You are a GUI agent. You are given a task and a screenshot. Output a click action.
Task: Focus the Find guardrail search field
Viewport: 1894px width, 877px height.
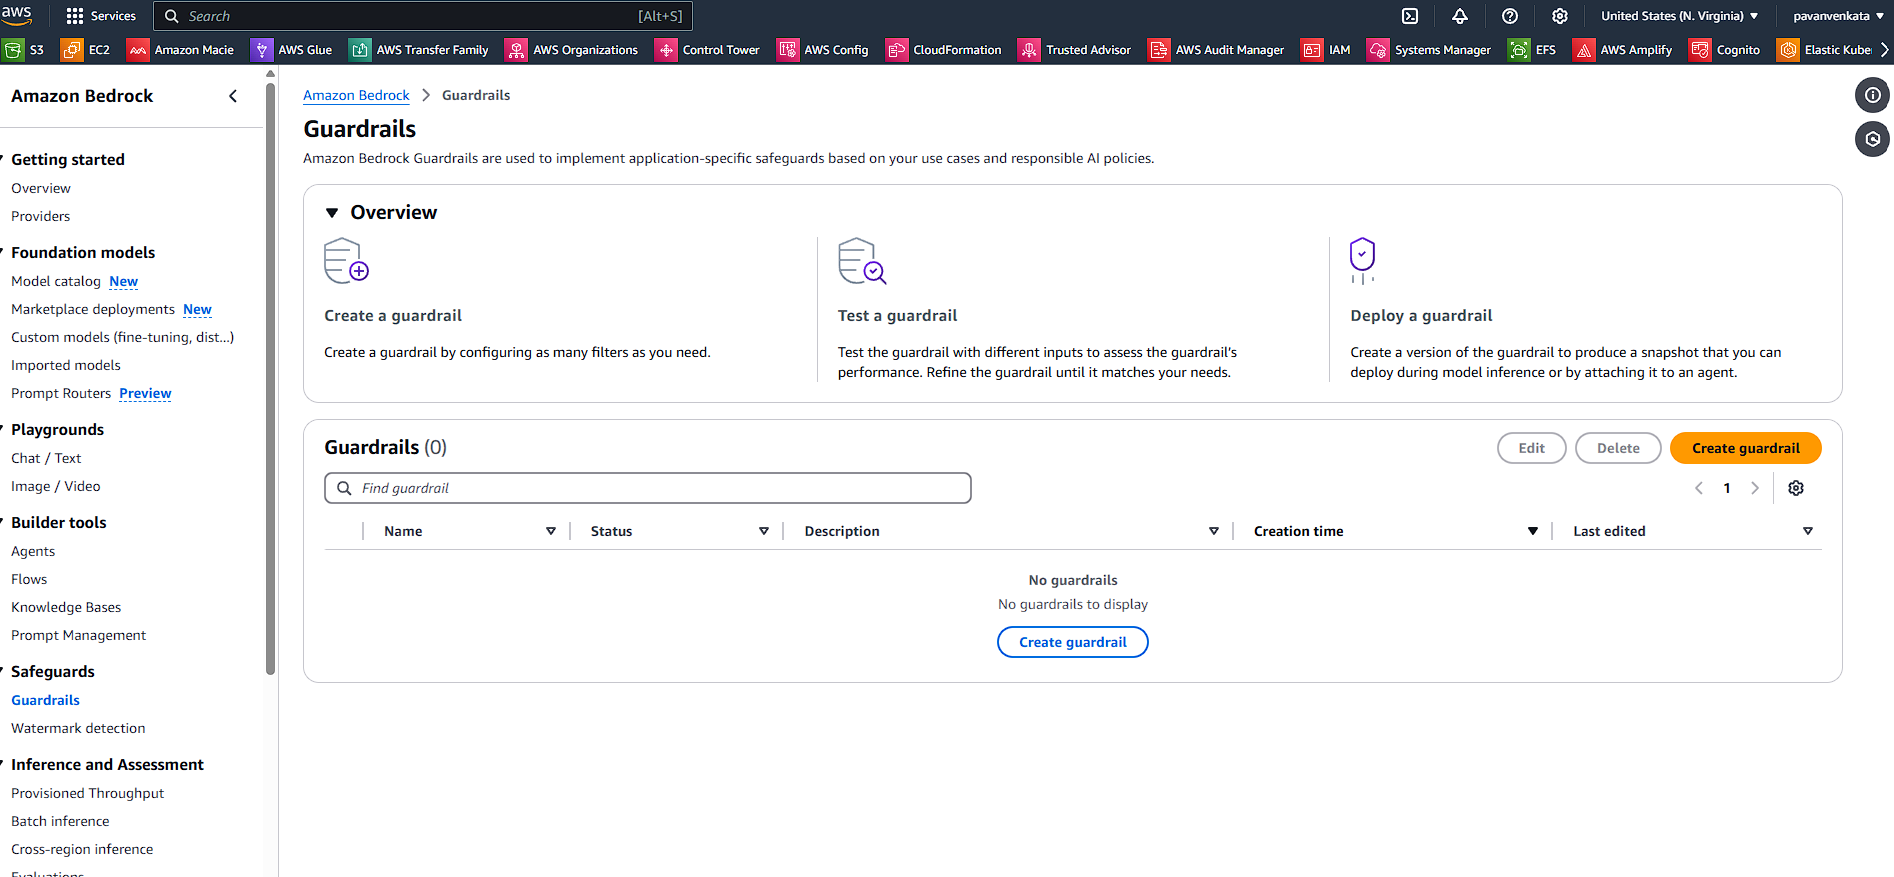647,488
